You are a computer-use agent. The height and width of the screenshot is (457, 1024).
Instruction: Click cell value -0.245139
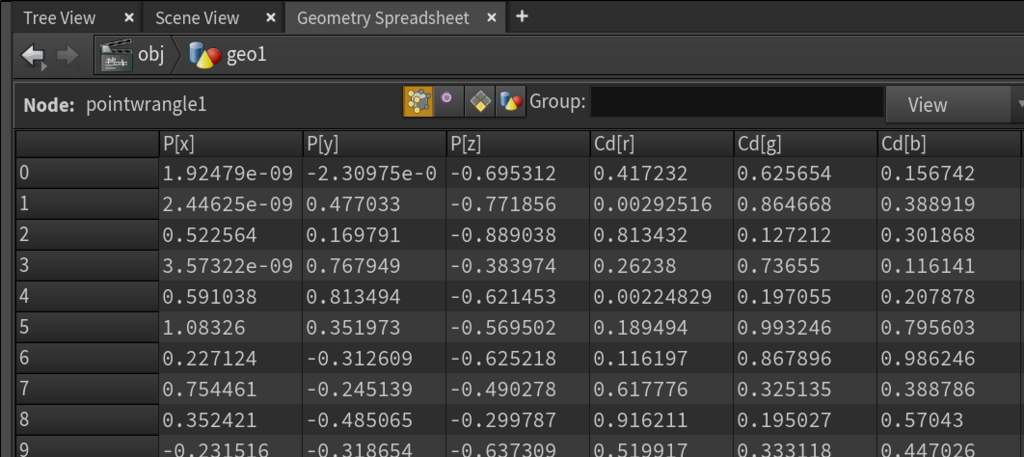point(359,390)
